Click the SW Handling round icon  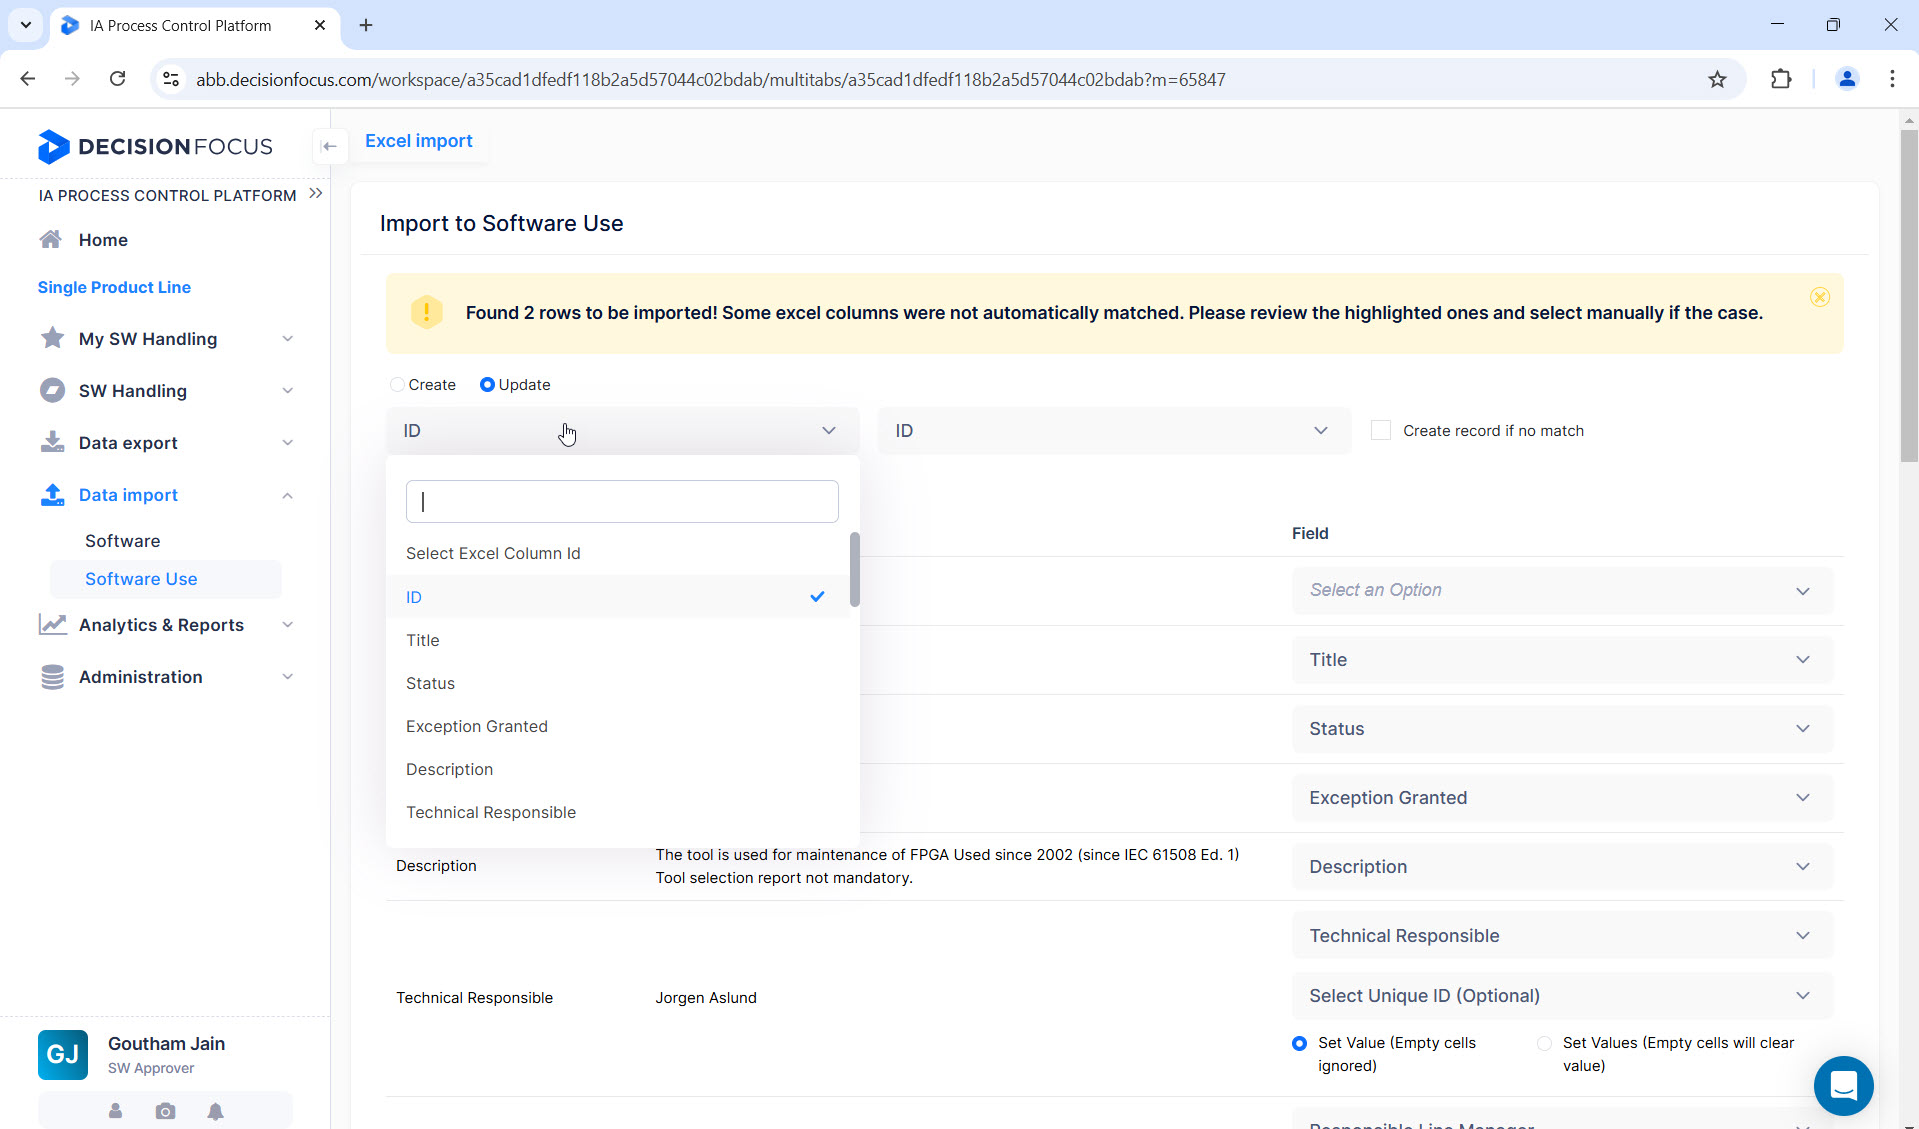52,390
